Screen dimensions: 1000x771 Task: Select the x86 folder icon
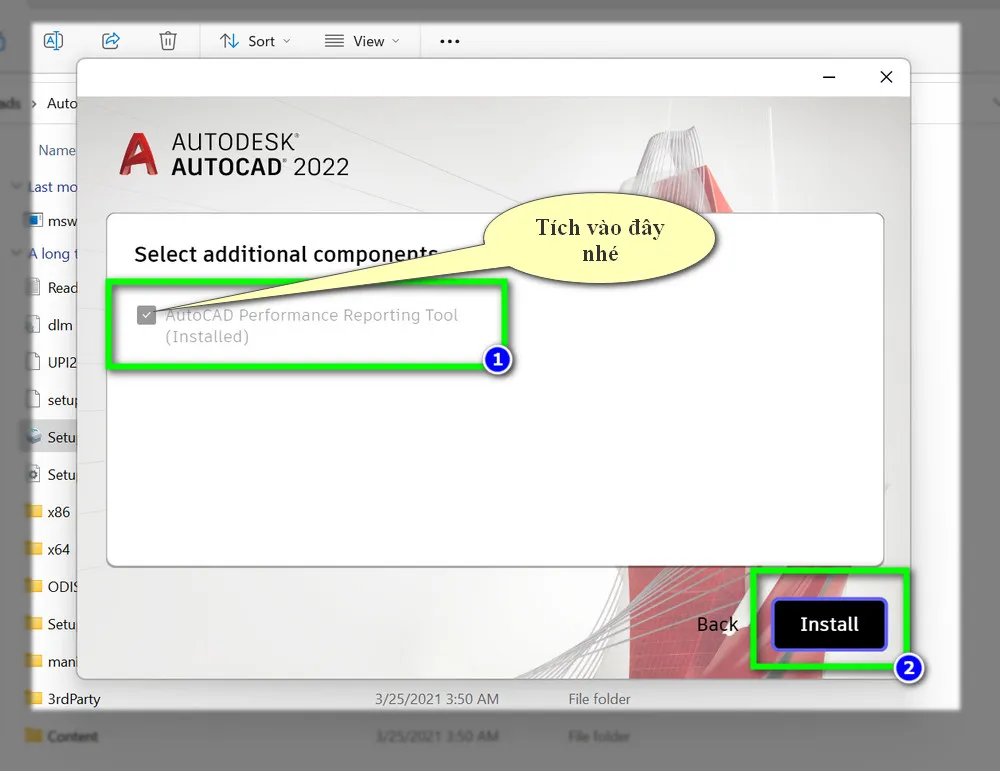pyautogui.click(x=34, y=512)
